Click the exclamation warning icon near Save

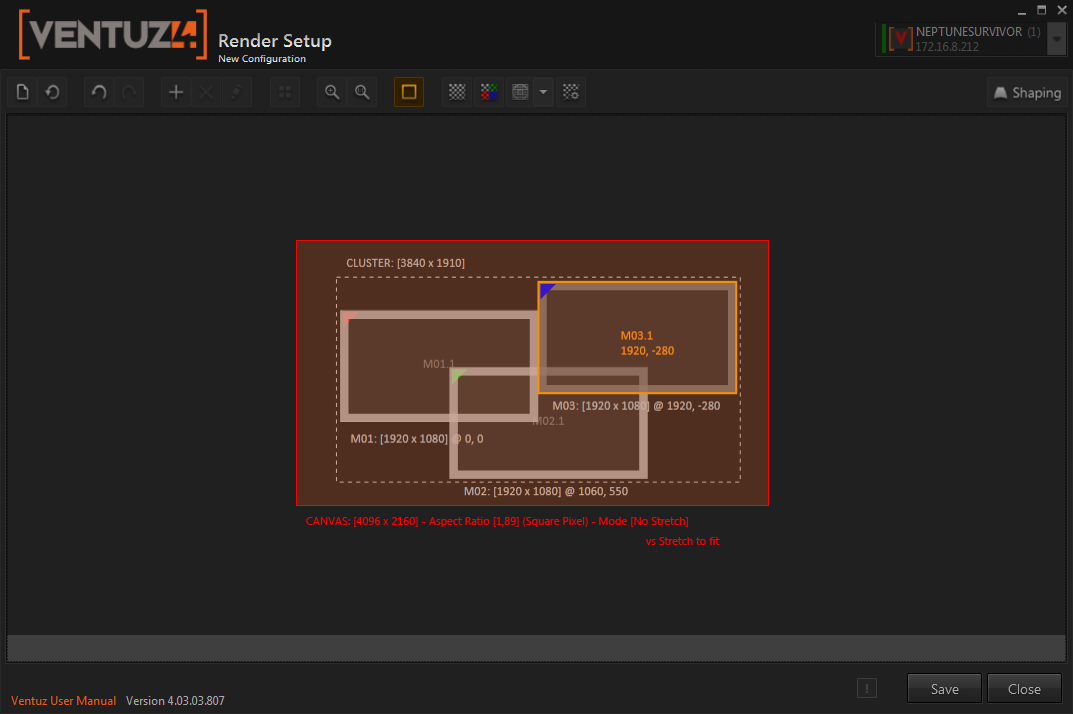point(867,688)
